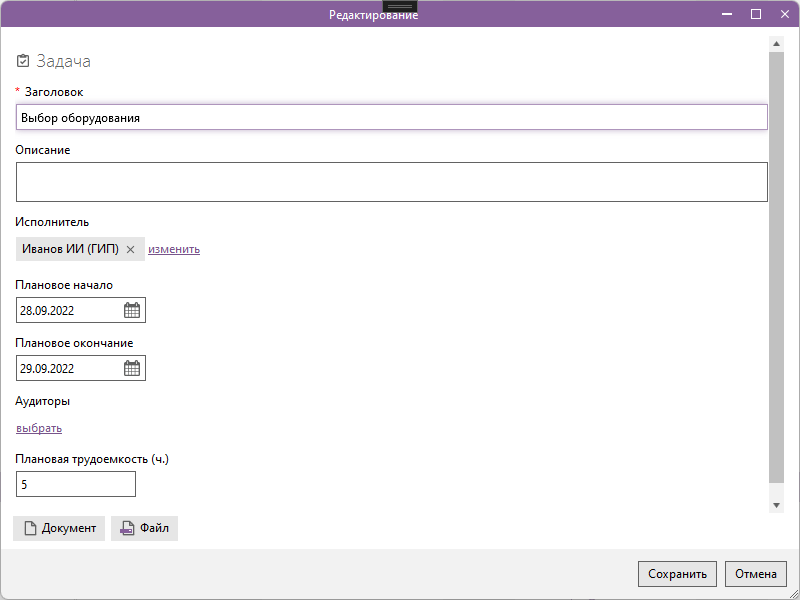
Task: Maximize the Редактирование window
Action: pos(756,14)
